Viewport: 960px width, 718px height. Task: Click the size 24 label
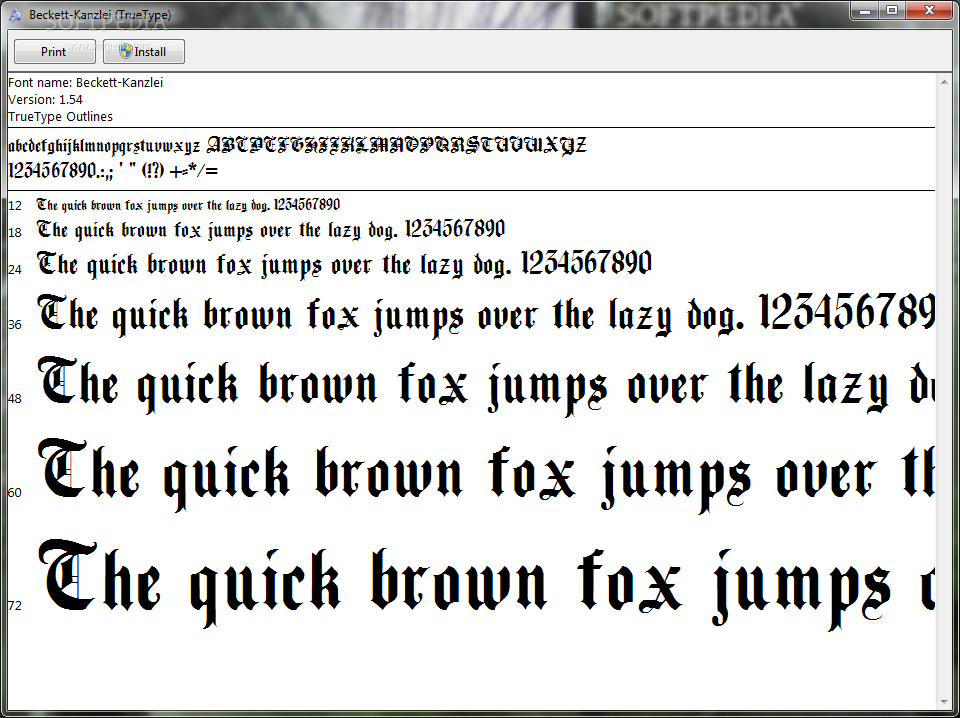click(15, 269)
